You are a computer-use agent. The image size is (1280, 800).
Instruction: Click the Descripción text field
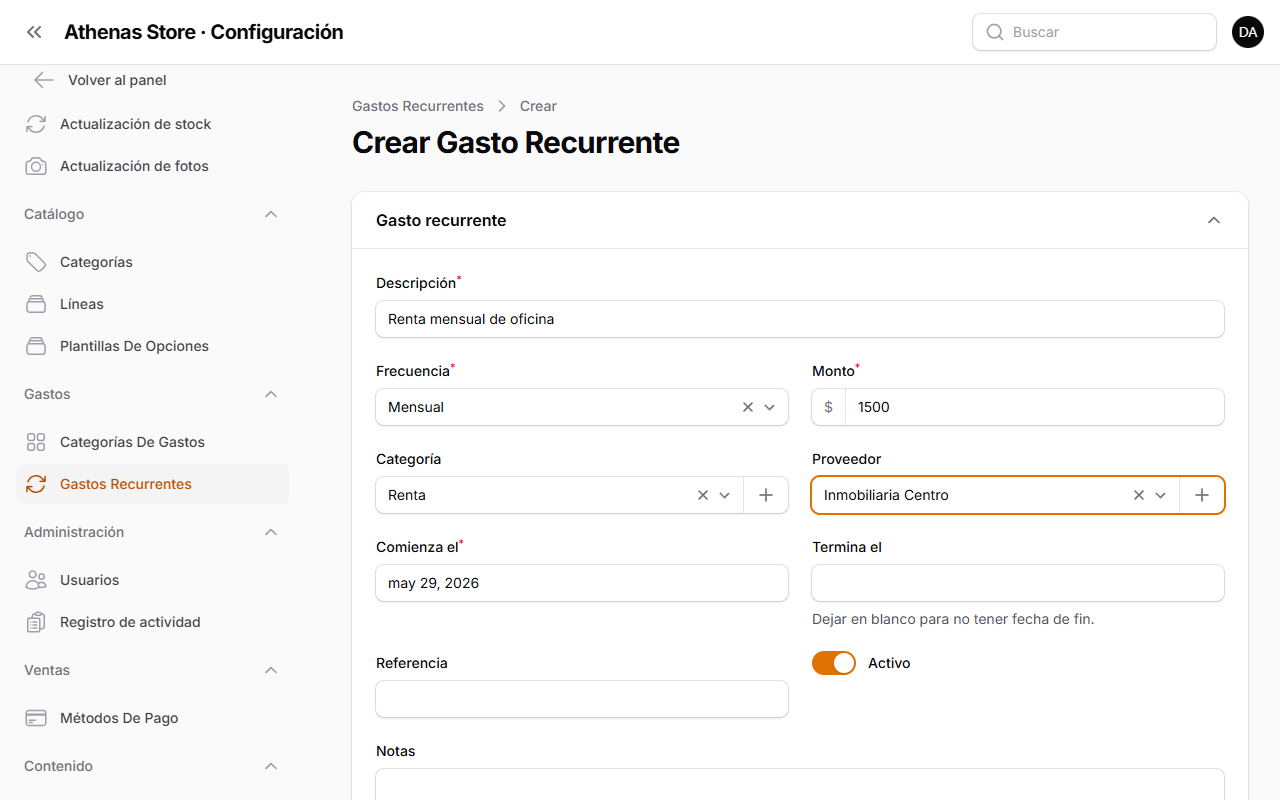(x=800, y=319)
